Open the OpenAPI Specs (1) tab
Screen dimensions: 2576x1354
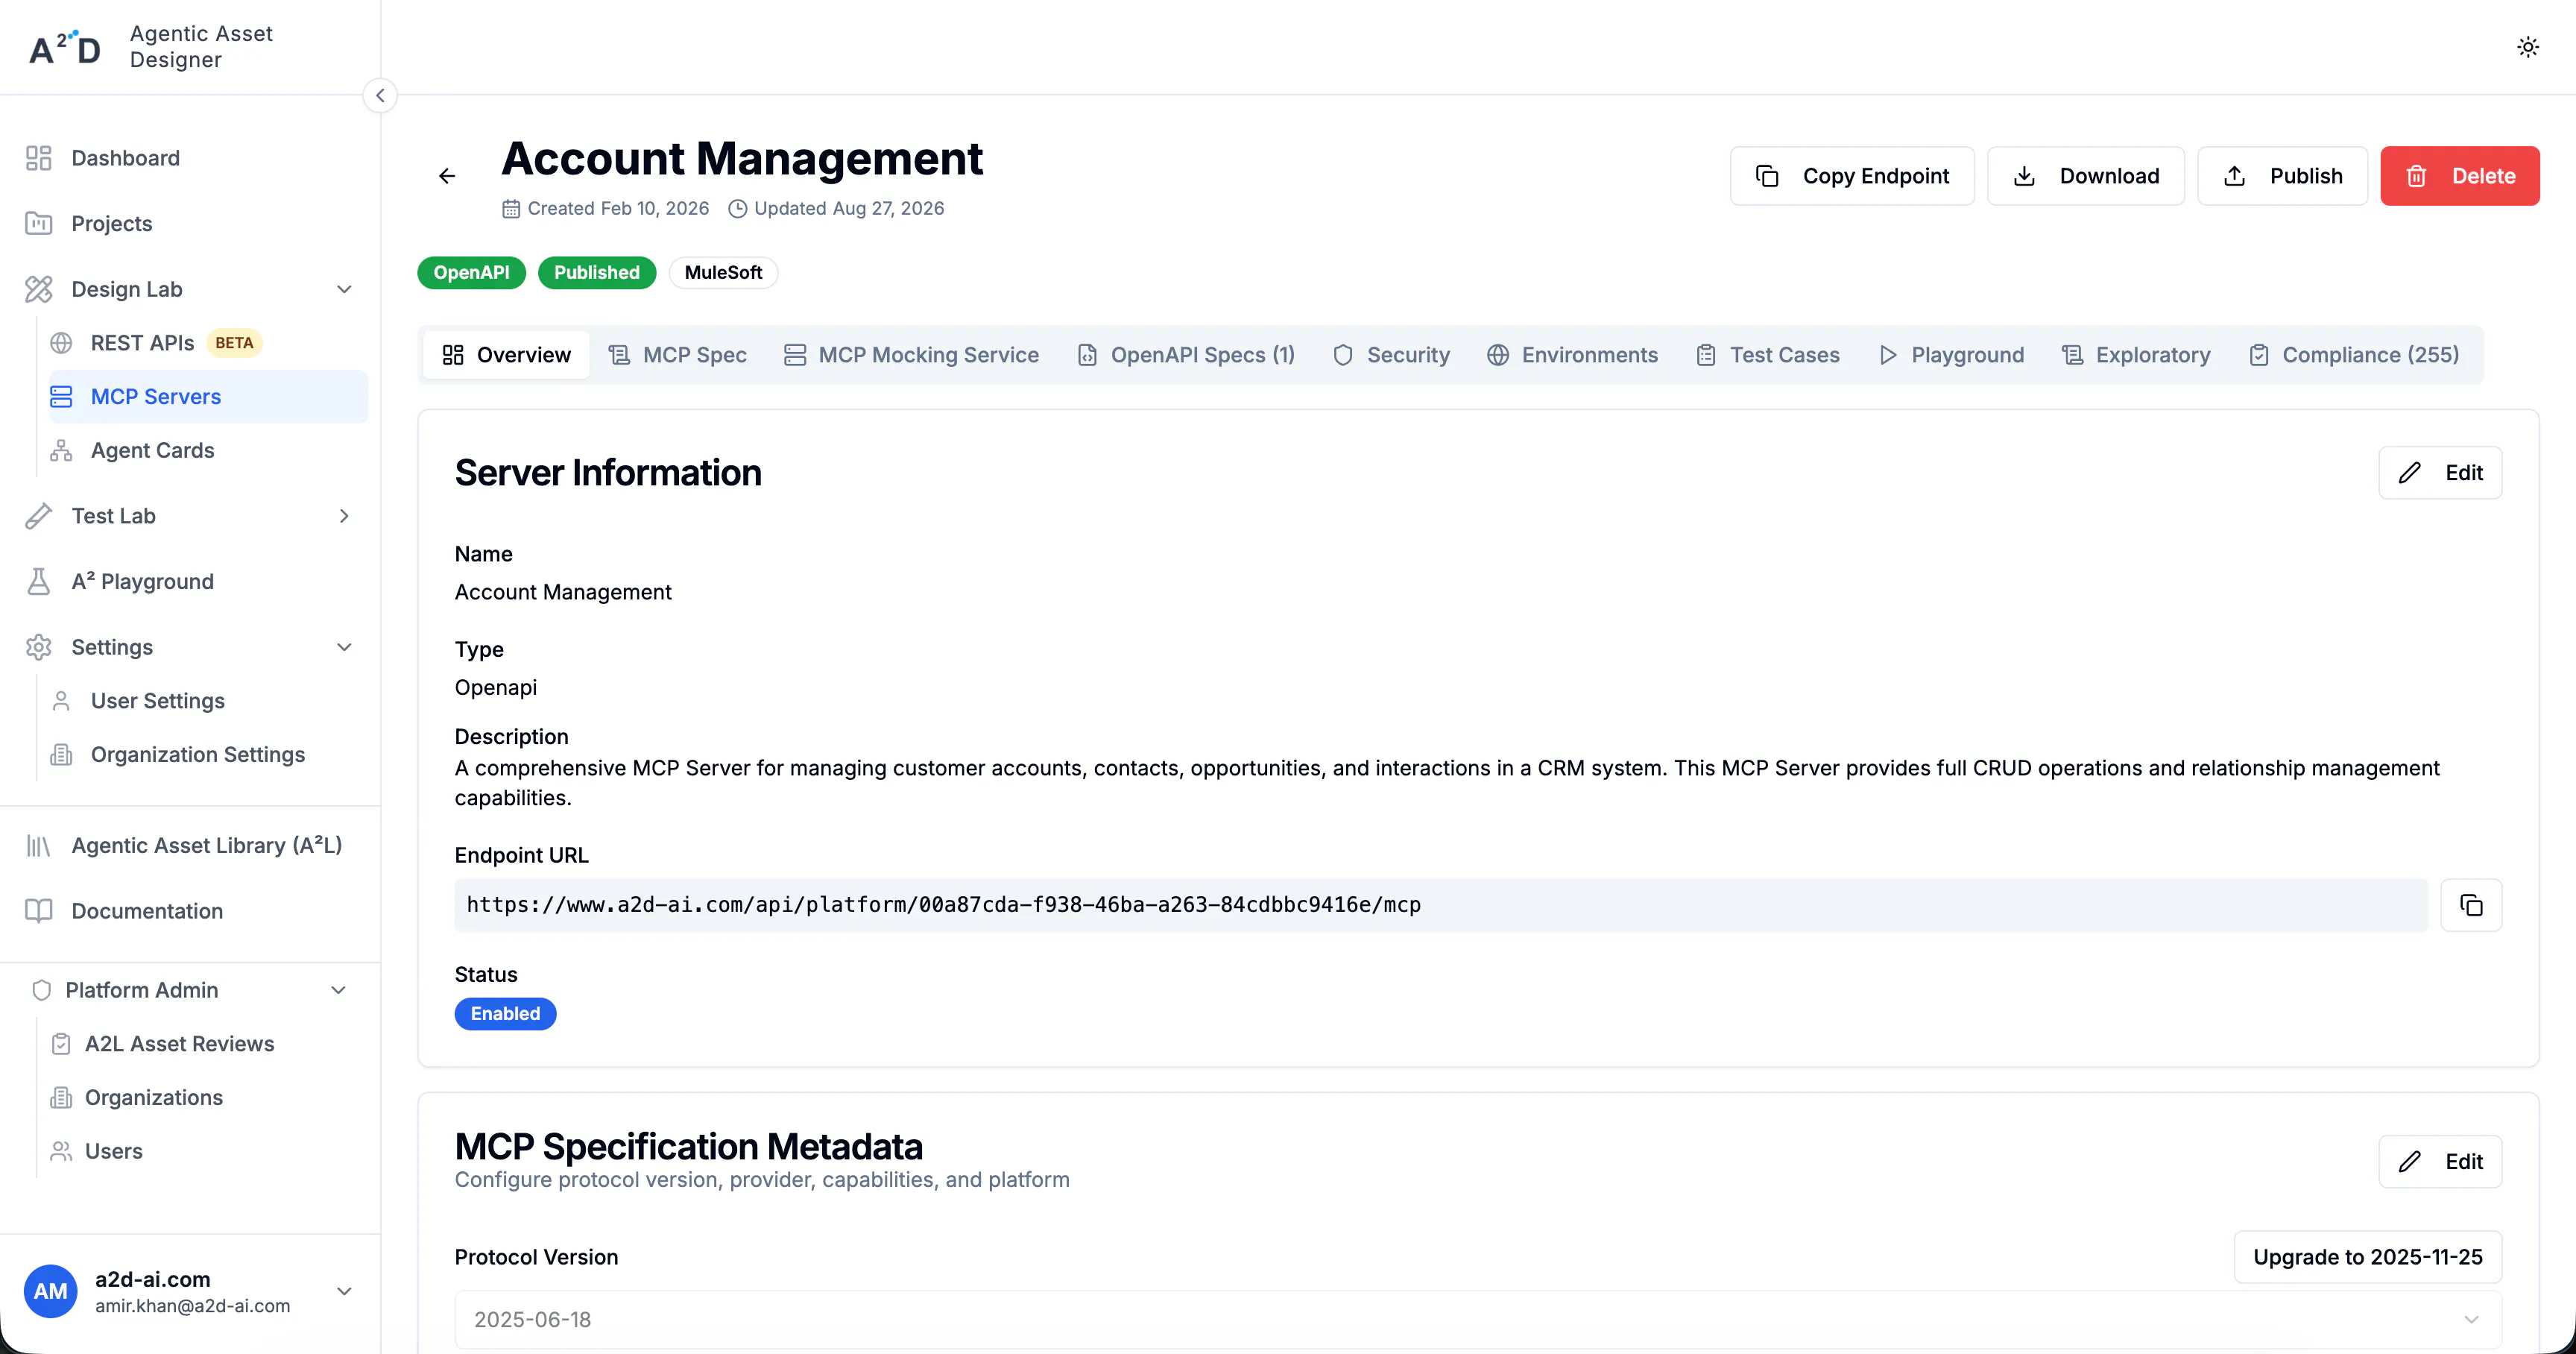pyautogui.click(x=1186, y=355)
